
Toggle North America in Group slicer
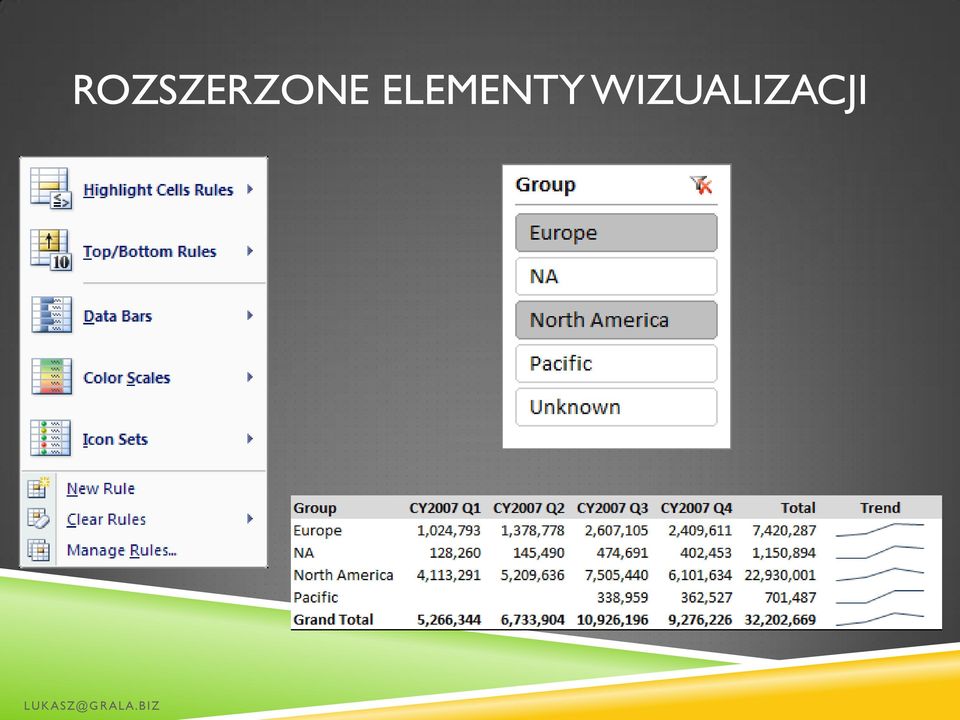point(616,320)
